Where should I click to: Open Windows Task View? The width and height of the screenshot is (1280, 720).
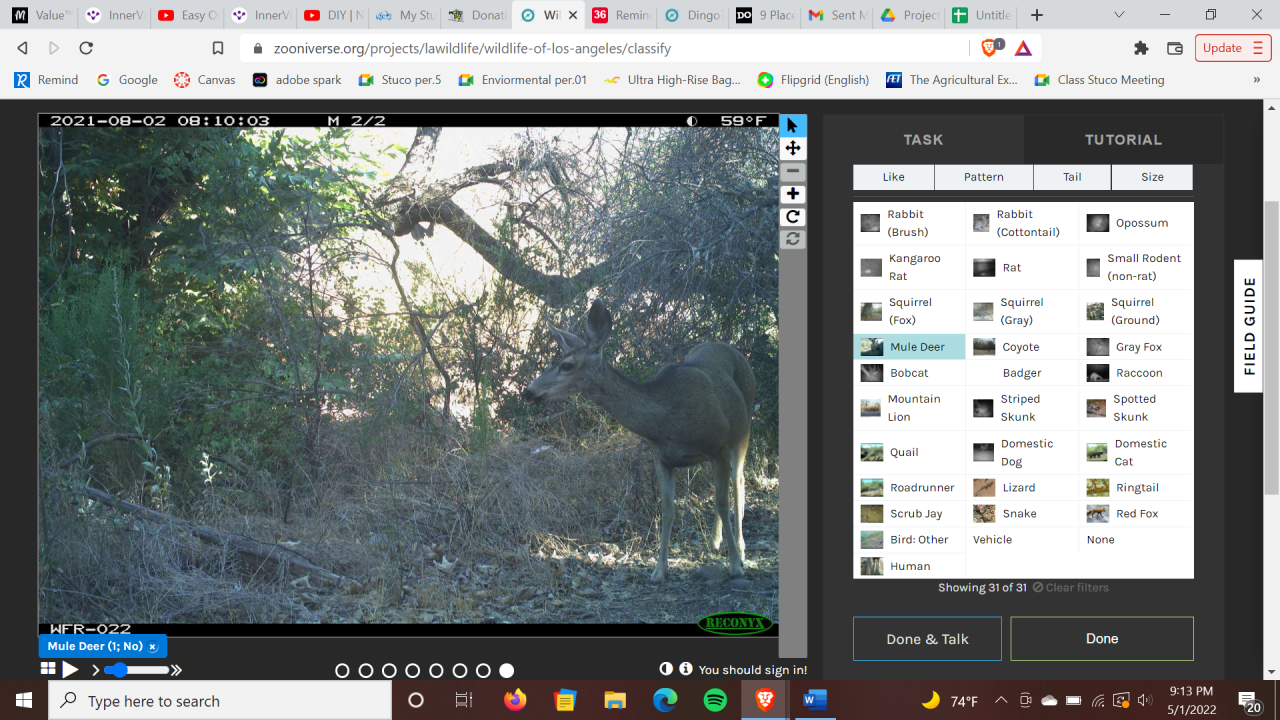(x=464, y=700)
